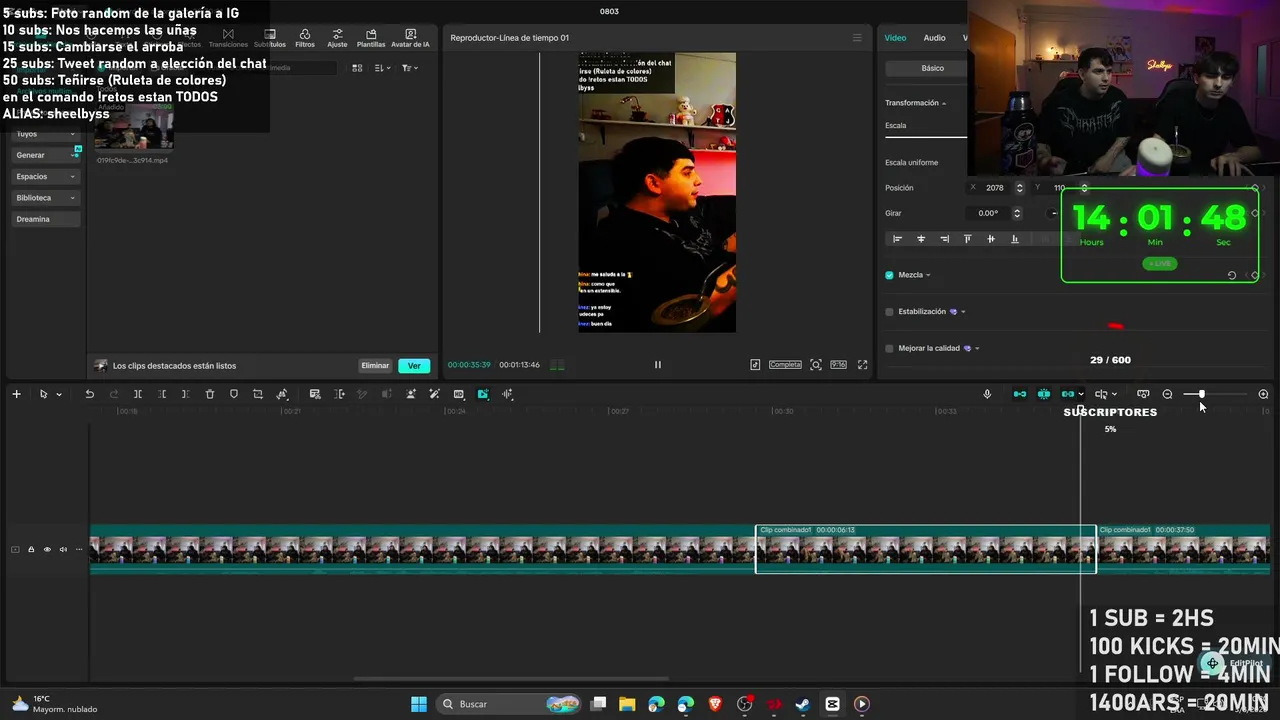
Task: Click the preview focus frame icon
Action: (816, 365)
